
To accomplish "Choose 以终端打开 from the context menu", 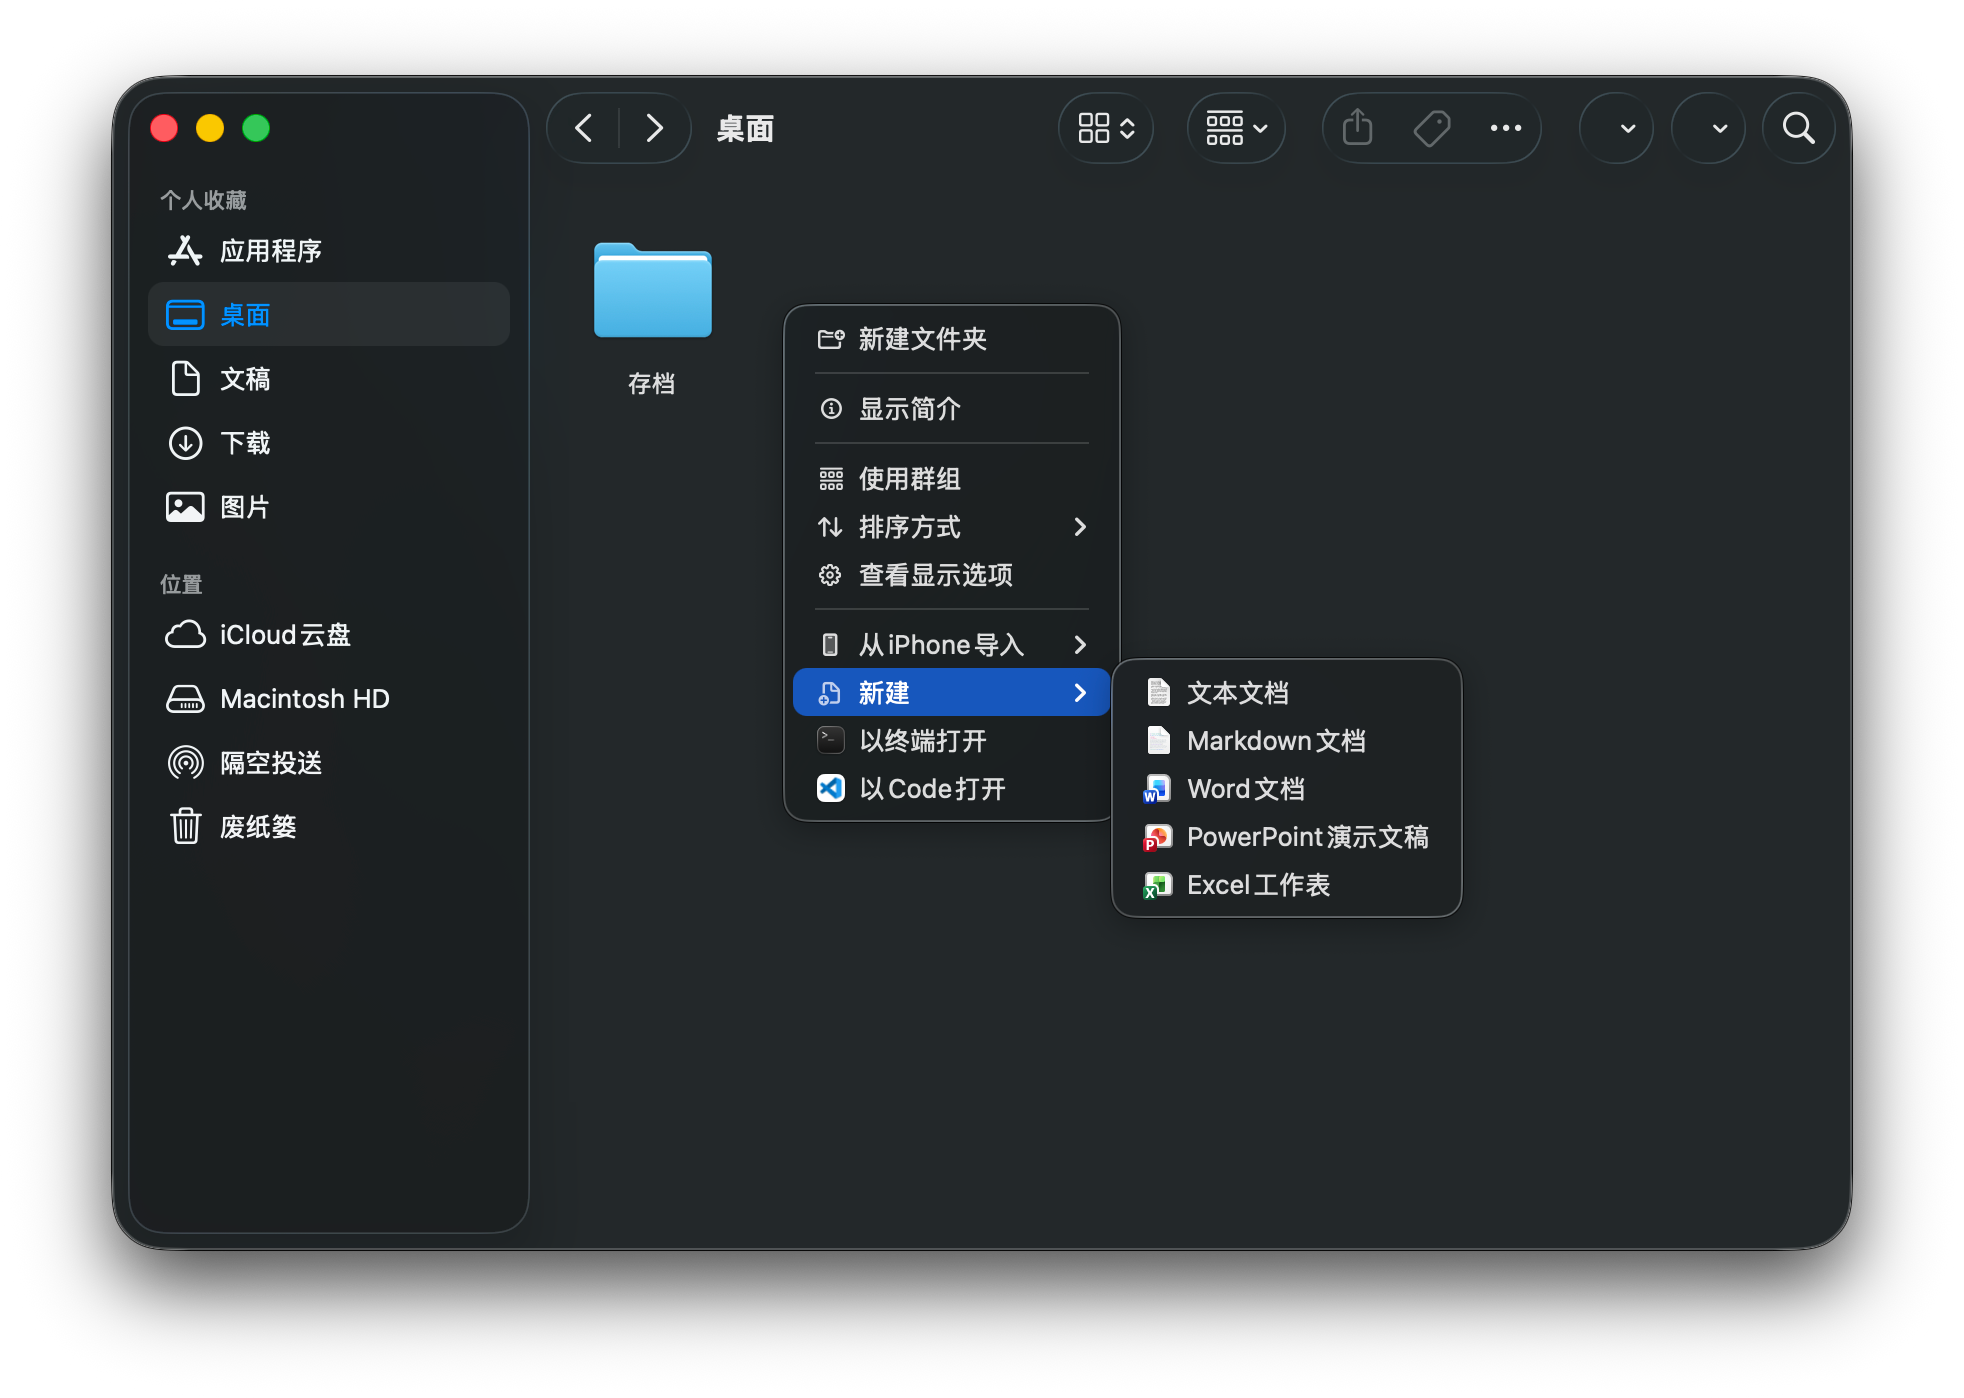I will coord(951,741).
